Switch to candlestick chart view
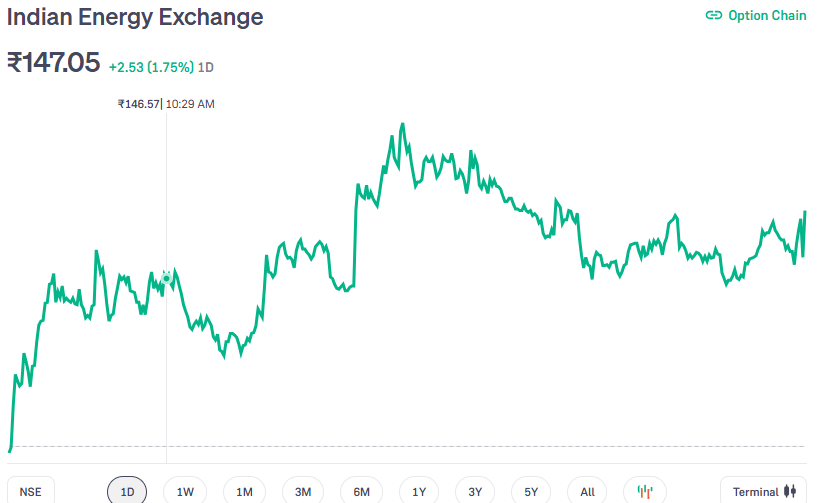Viewport: 818px width, 503px height. pos(645,491)
